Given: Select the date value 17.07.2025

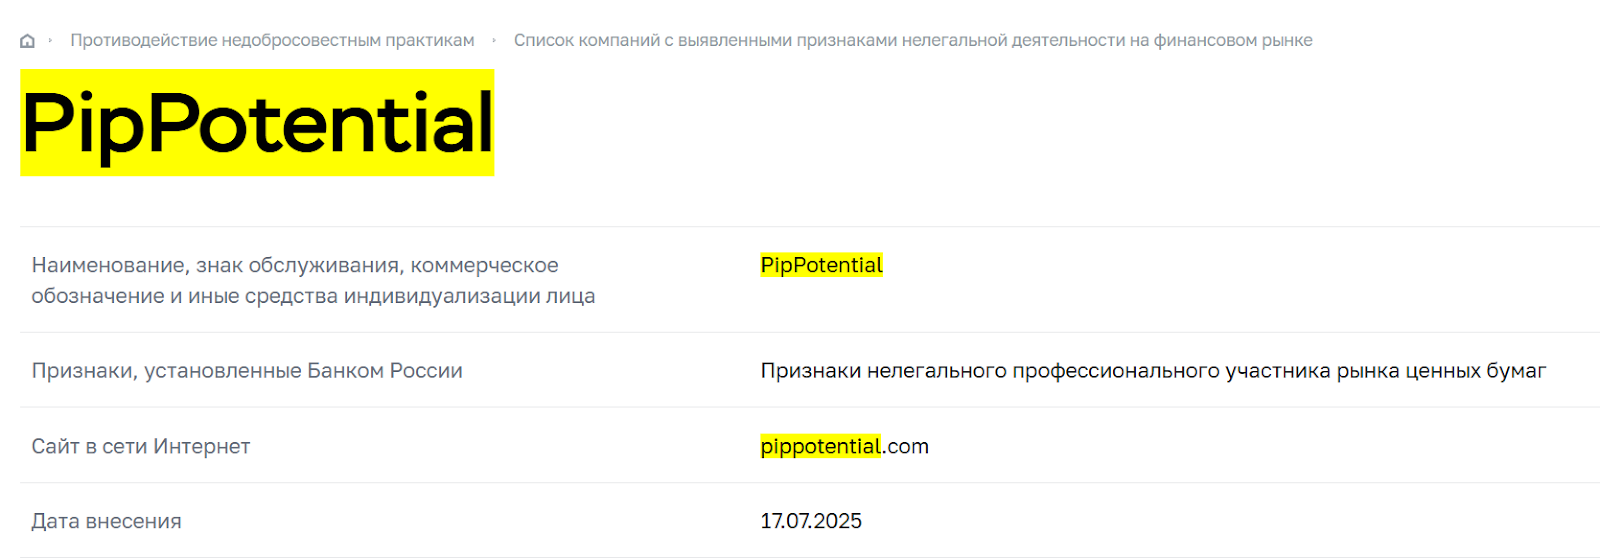Looking at the screenshot, I should click(811, 521).
